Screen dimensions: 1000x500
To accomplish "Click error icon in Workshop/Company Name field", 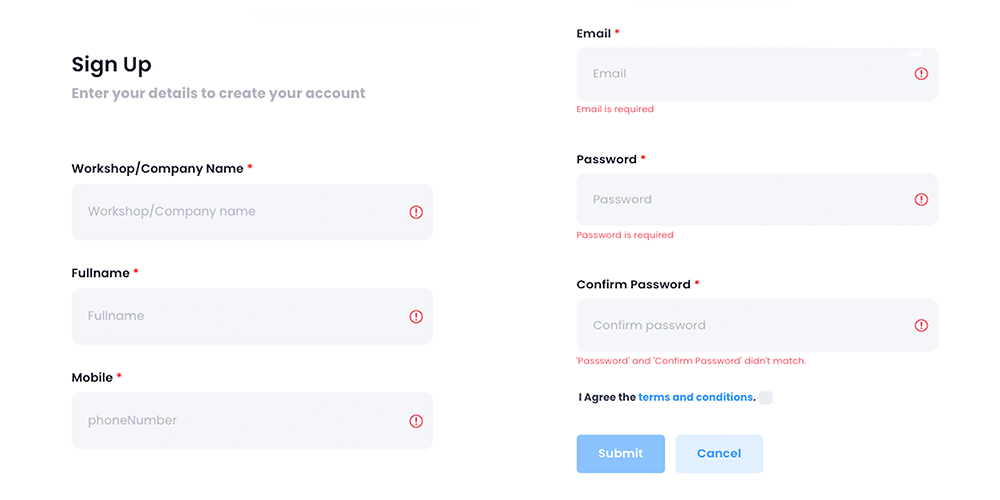I will pos(416,212).
